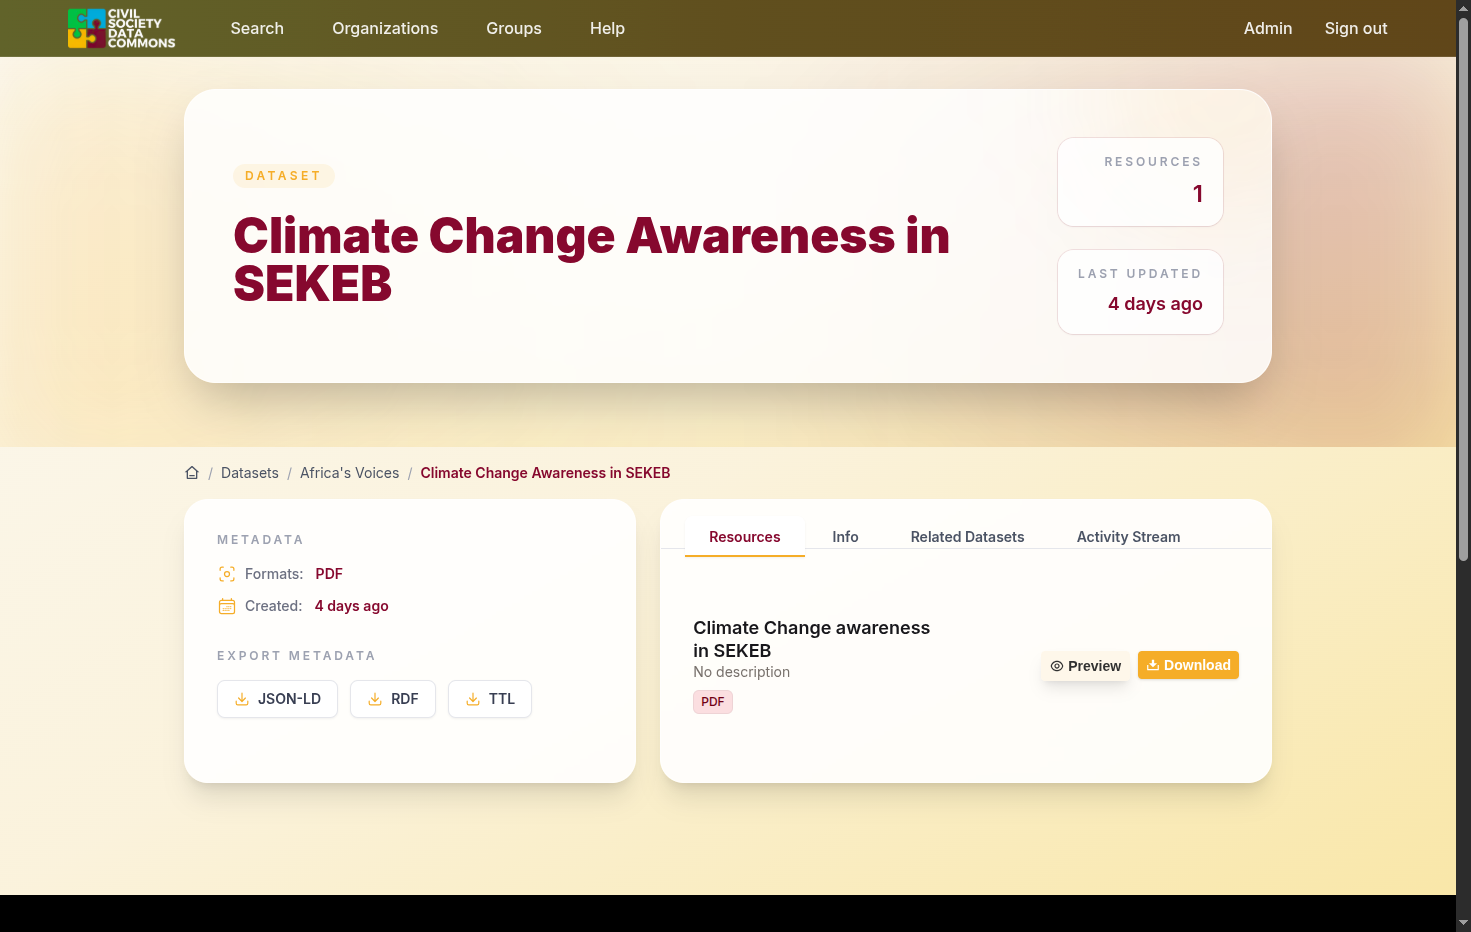This screenshot has width=1471, height=932.
Task: Open the resource title link
Action: 811,639
